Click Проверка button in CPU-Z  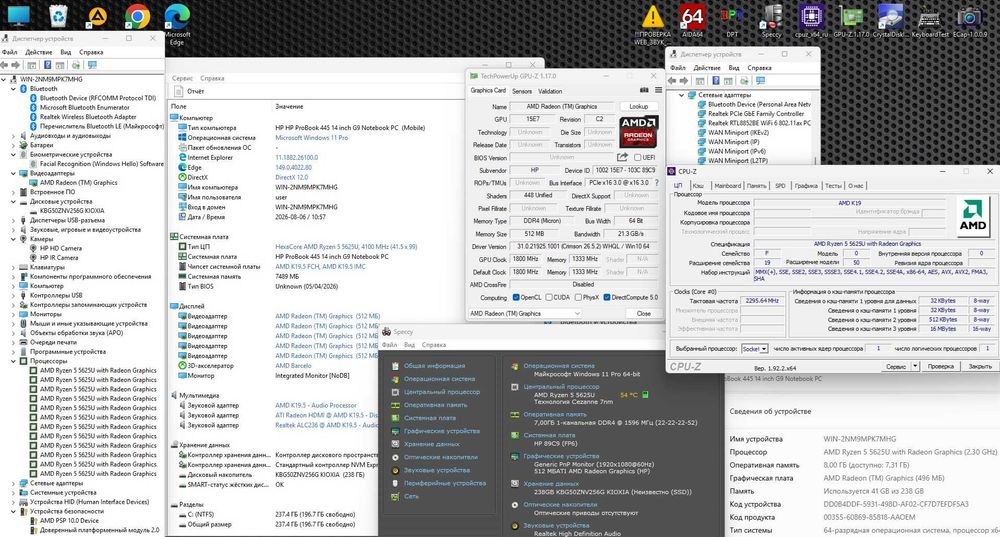tap(941, 367)
